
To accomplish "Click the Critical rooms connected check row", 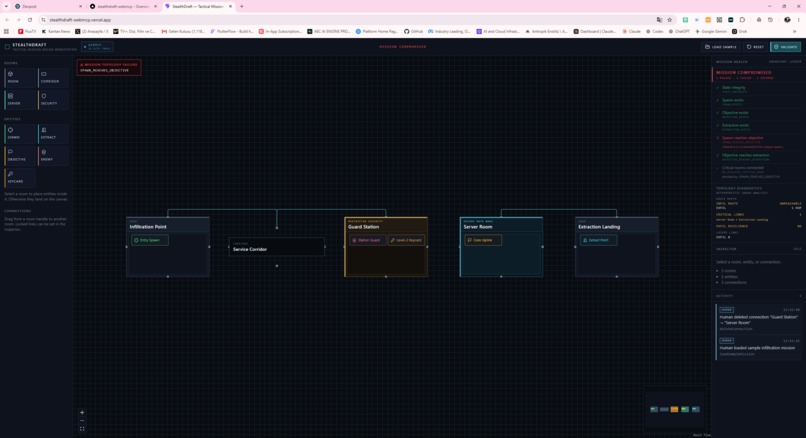I will tap(758, 172).
